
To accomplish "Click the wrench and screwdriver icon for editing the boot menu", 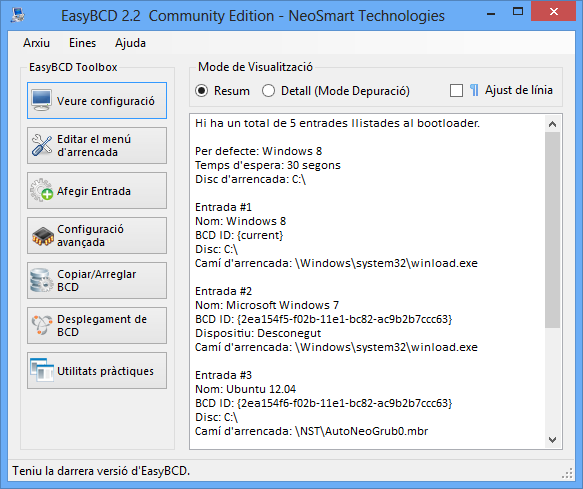I will click(x=42, y=145).
